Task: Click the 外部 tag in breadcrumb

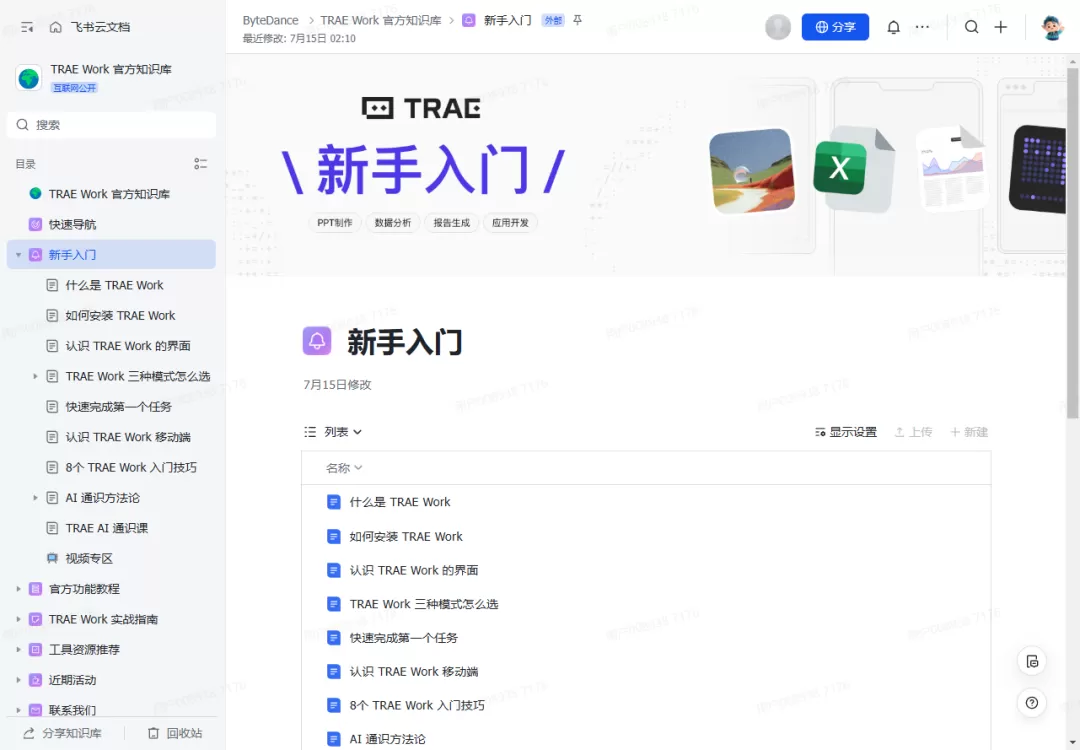Action: pyautogui.click(x=553, y=20)
